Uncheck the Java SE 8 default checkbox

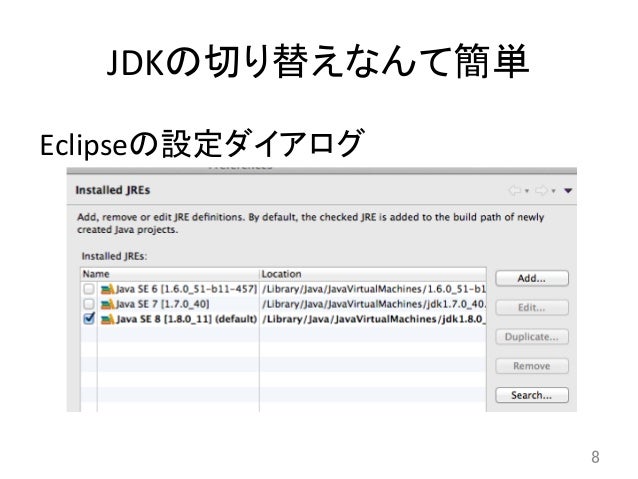(x=89, y=318)
